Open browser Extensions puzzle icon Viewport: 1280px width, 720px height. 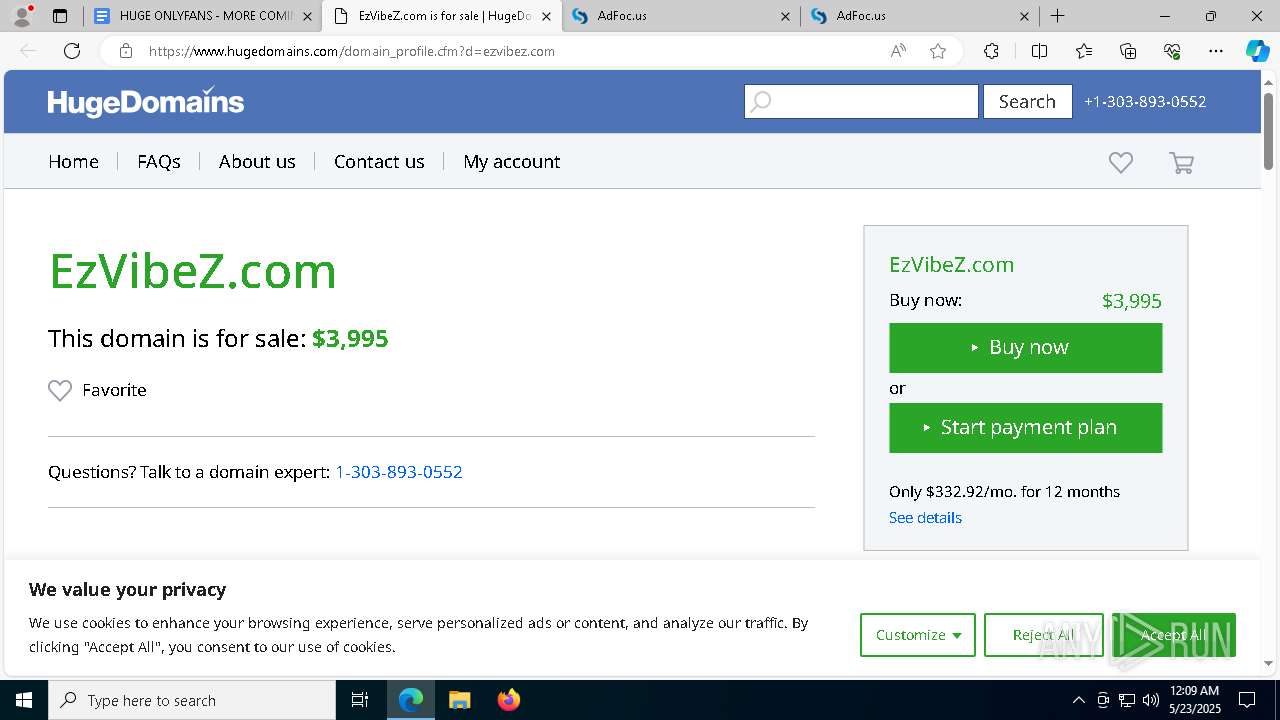click(991, 51)
